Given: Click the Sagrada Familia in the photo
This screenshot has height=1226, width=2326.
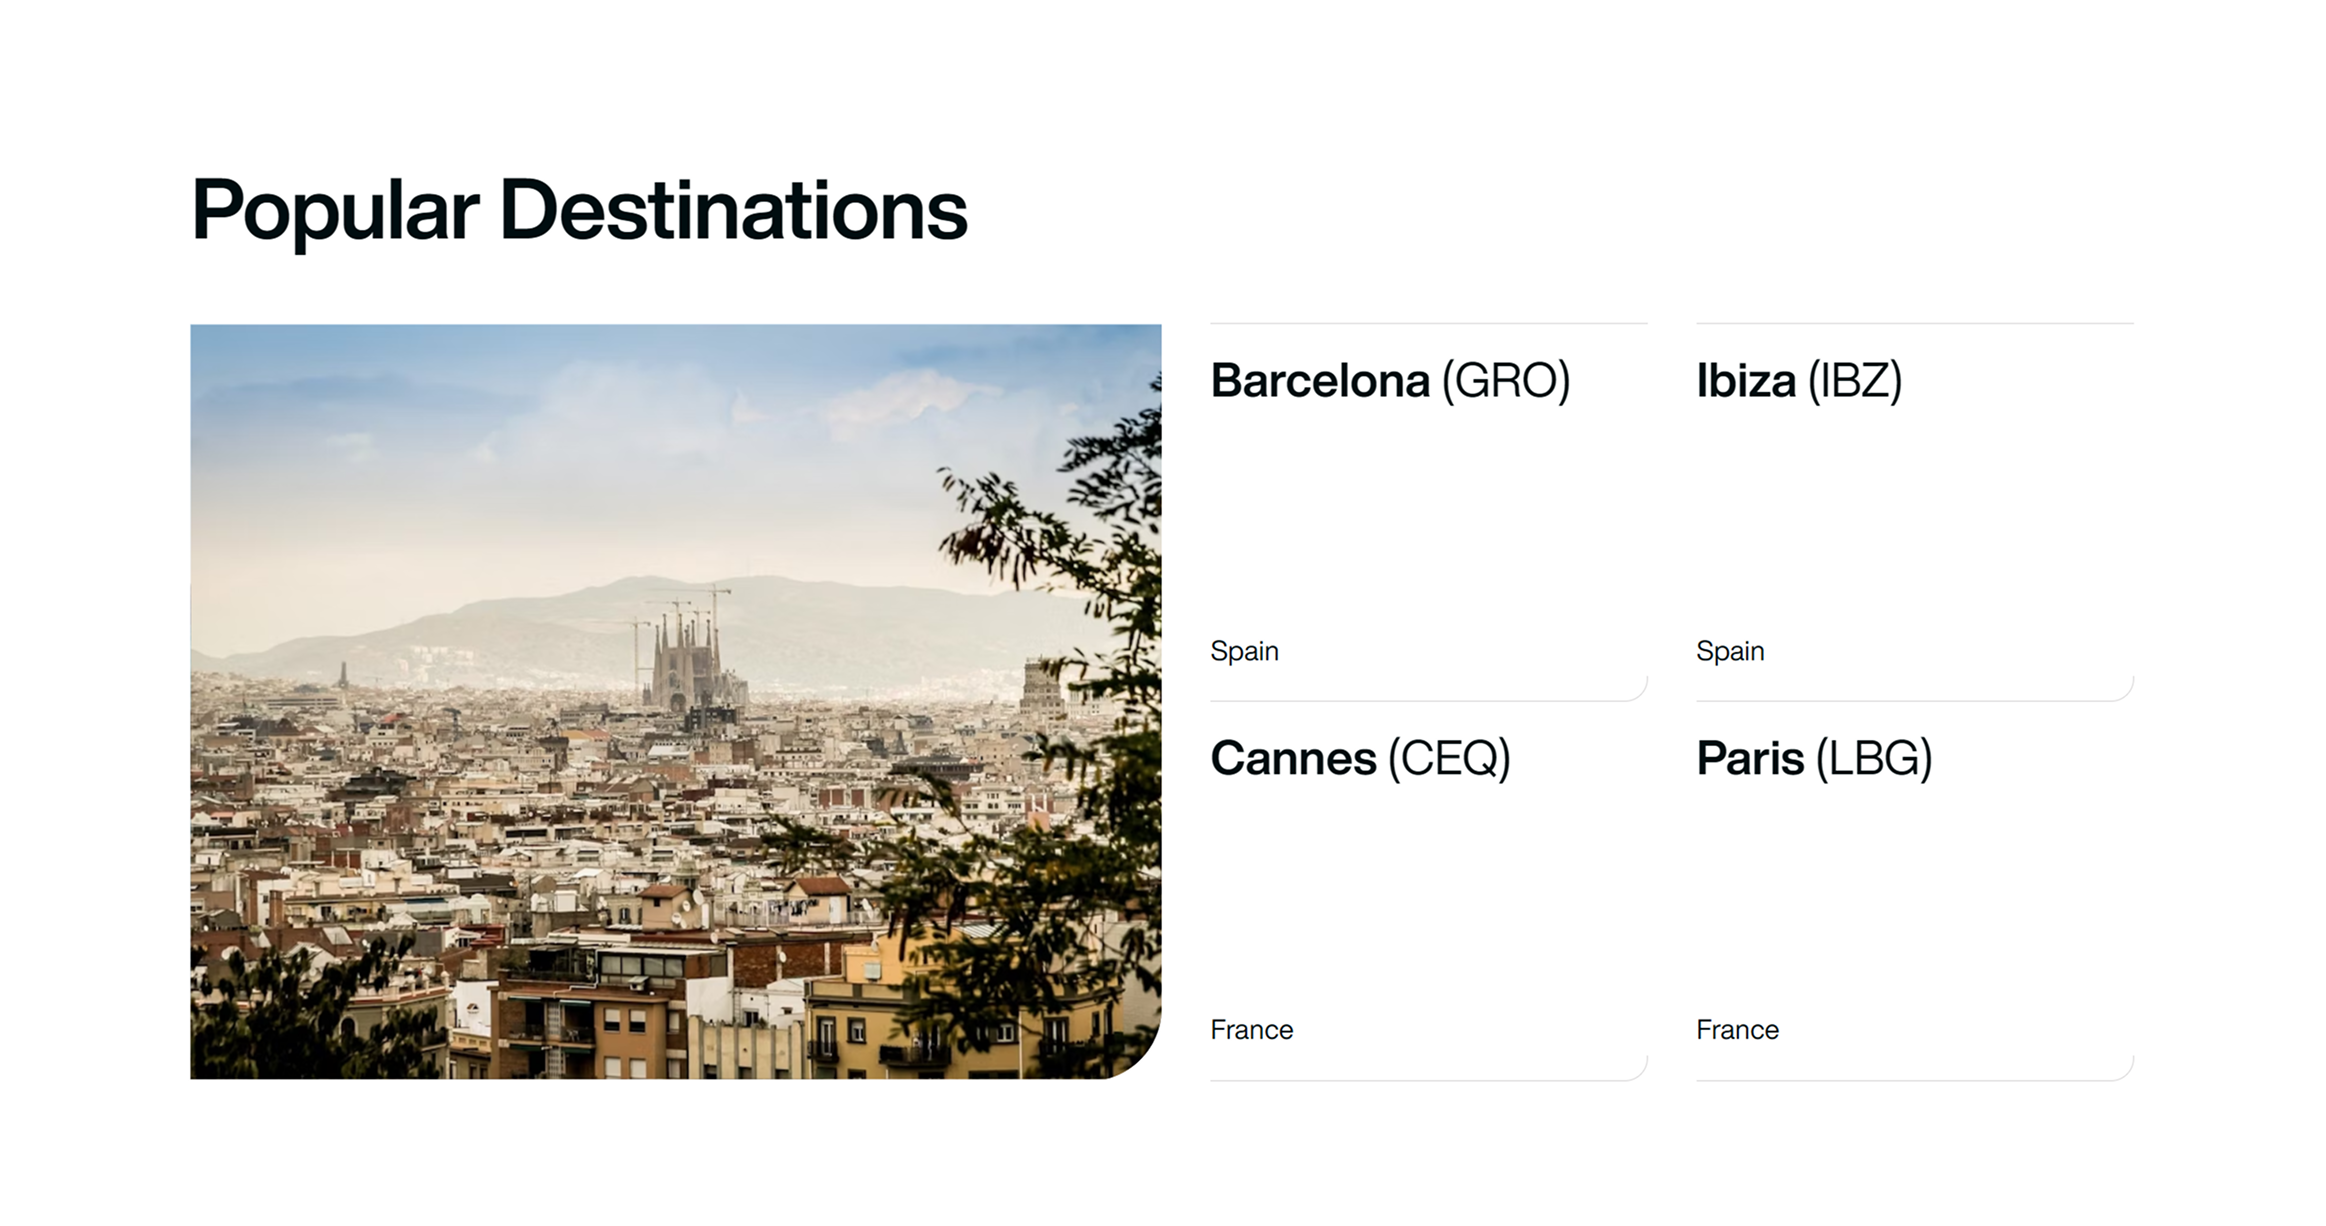Looking at the screenshot, I should pos(686,658).
